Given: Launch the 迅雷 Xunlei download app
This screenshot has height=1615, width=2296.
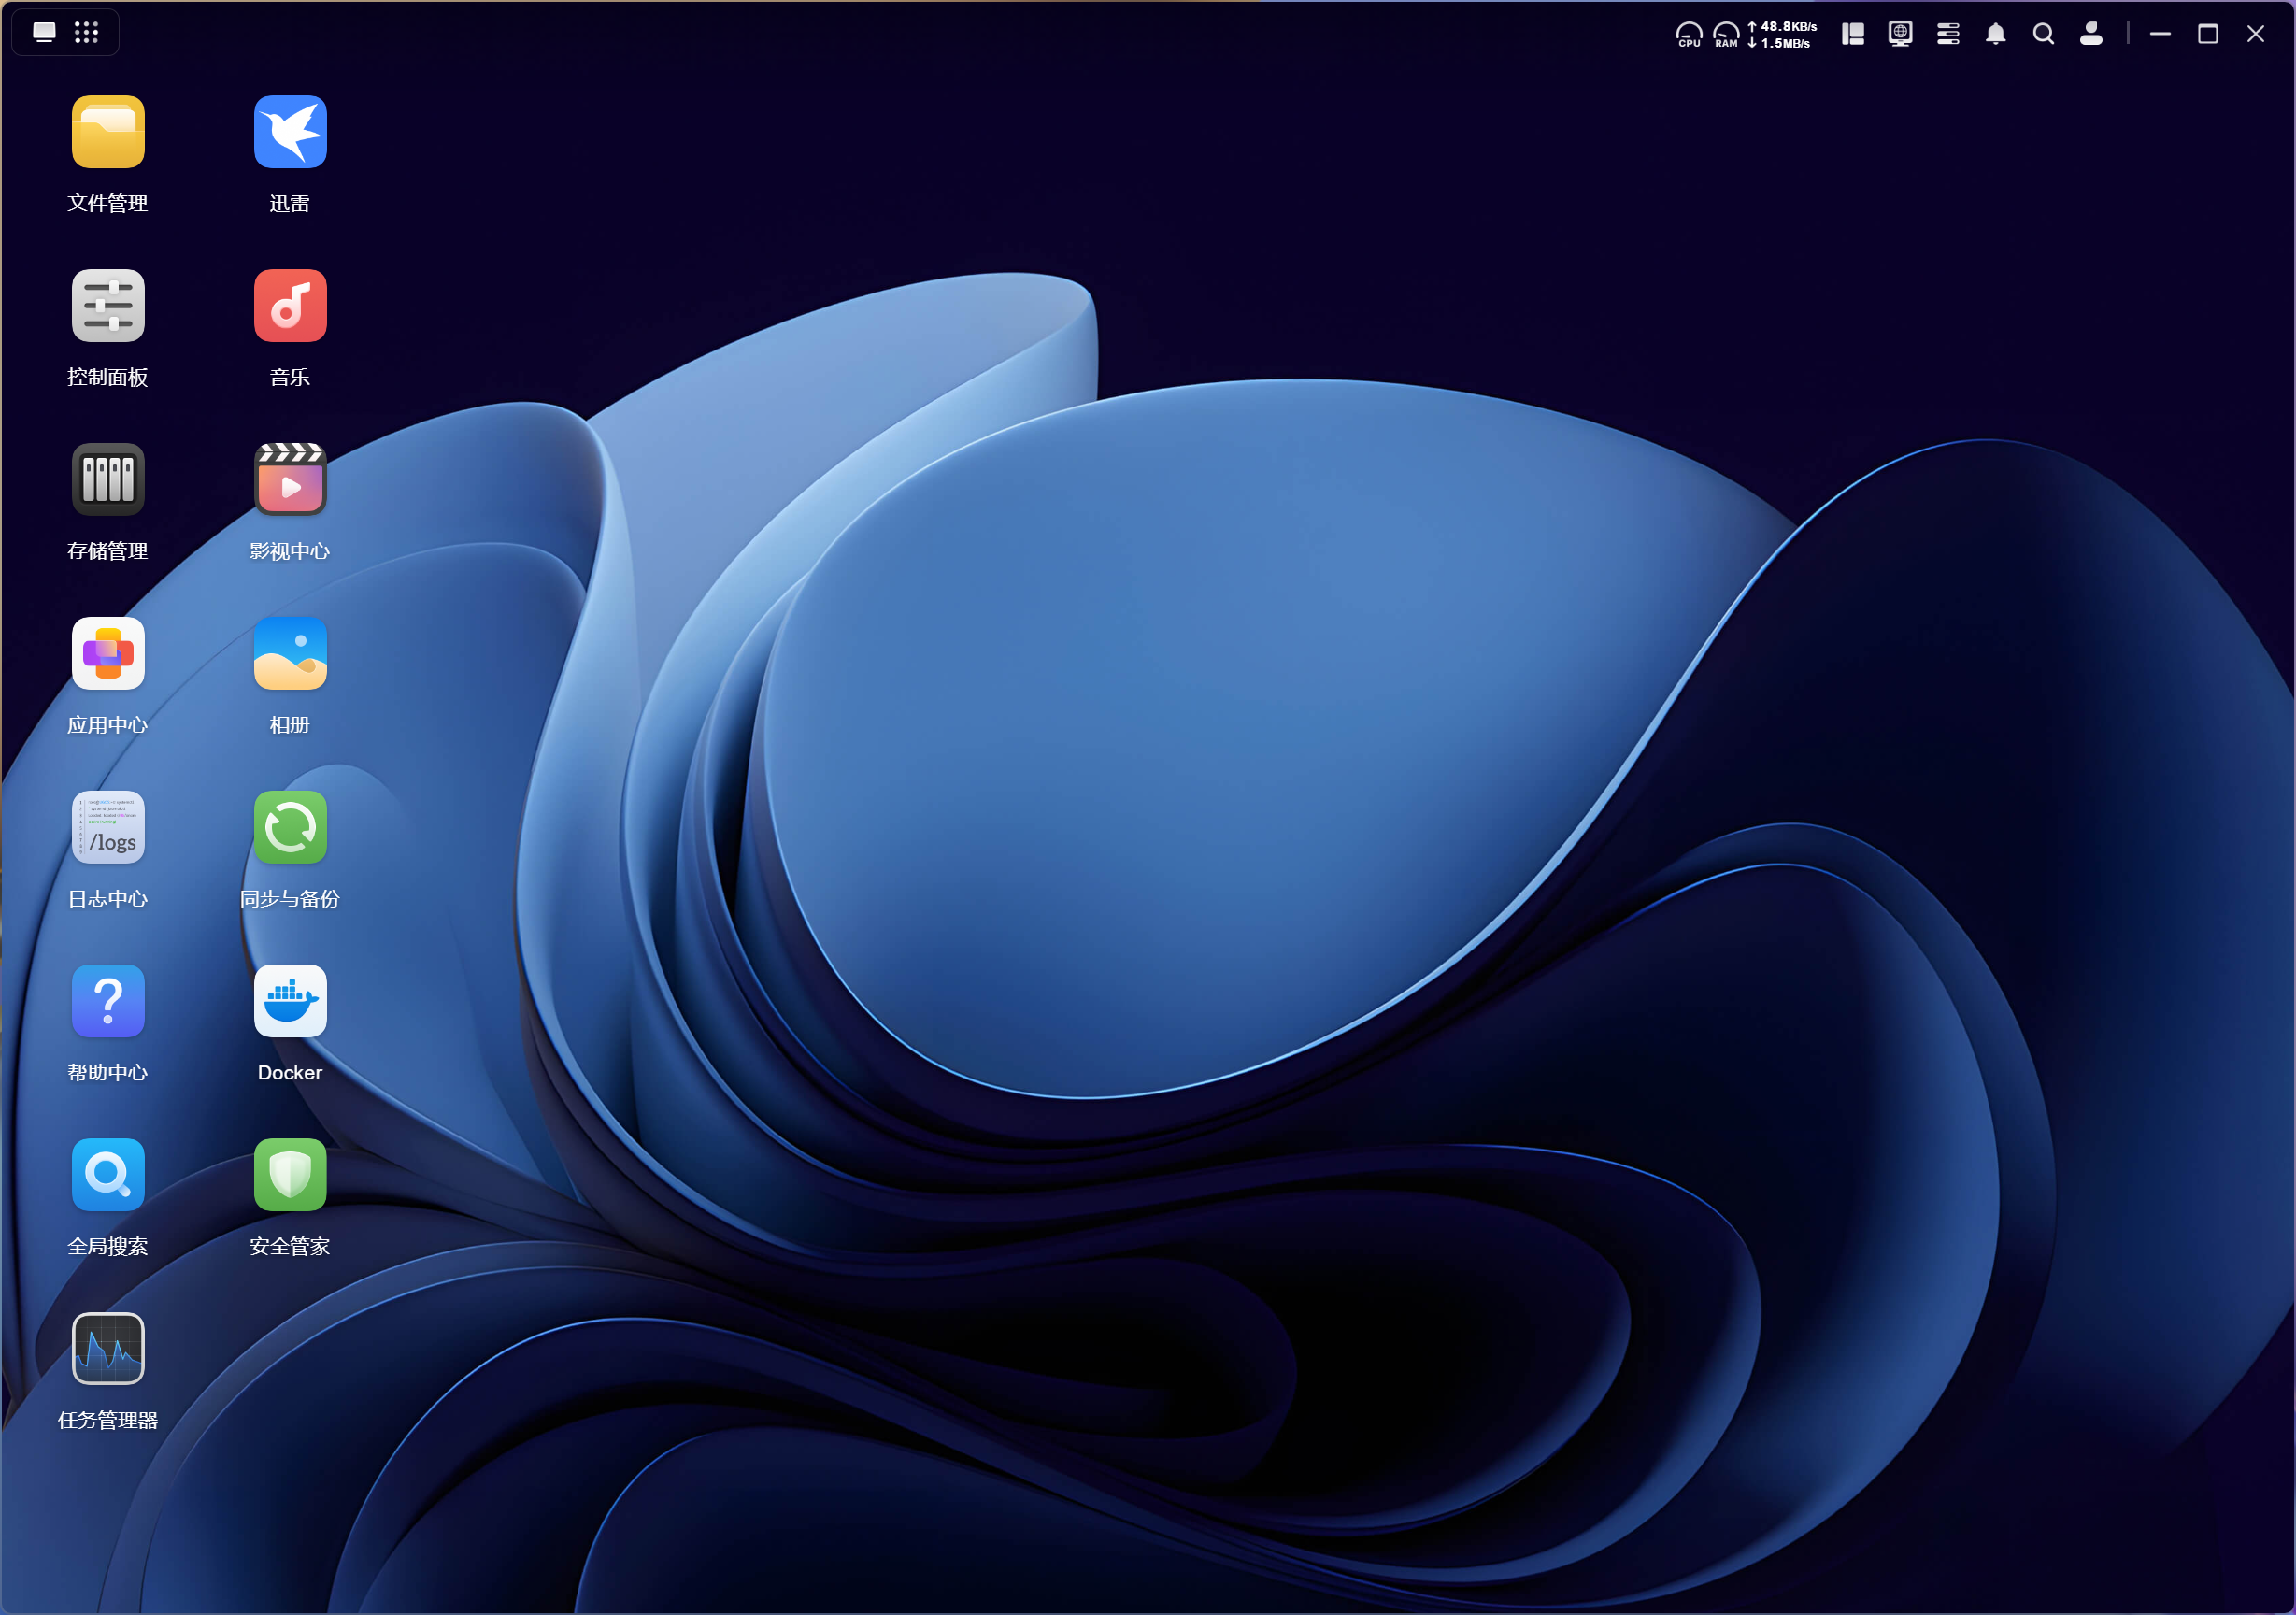Looking at the screenshot, I should click(290, 132).
